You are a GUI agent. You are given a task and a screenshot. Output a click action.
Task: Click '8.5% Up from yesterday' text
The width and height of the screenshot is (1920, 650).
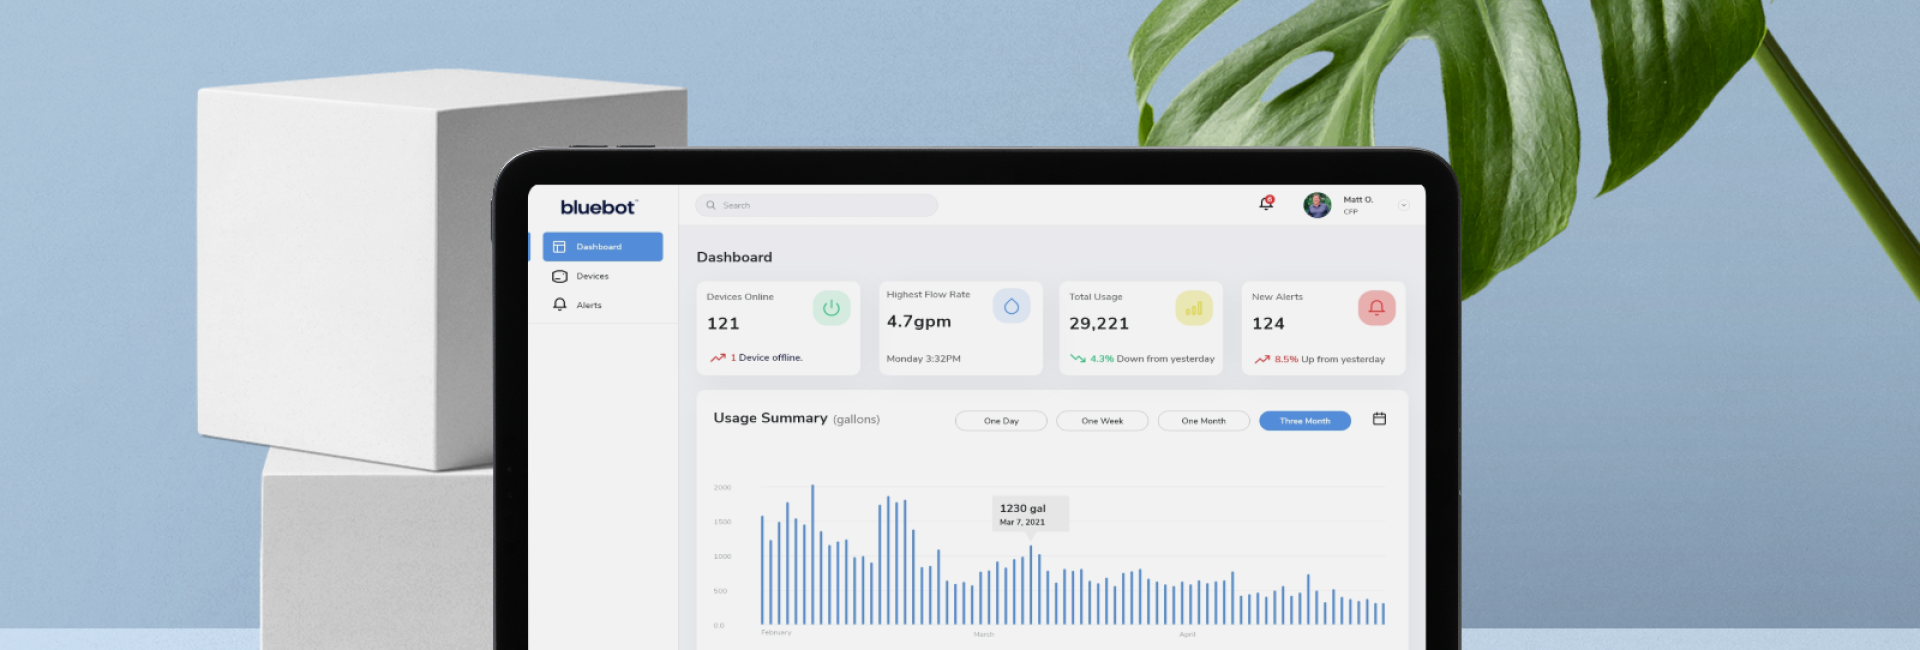click(1330, 359)
